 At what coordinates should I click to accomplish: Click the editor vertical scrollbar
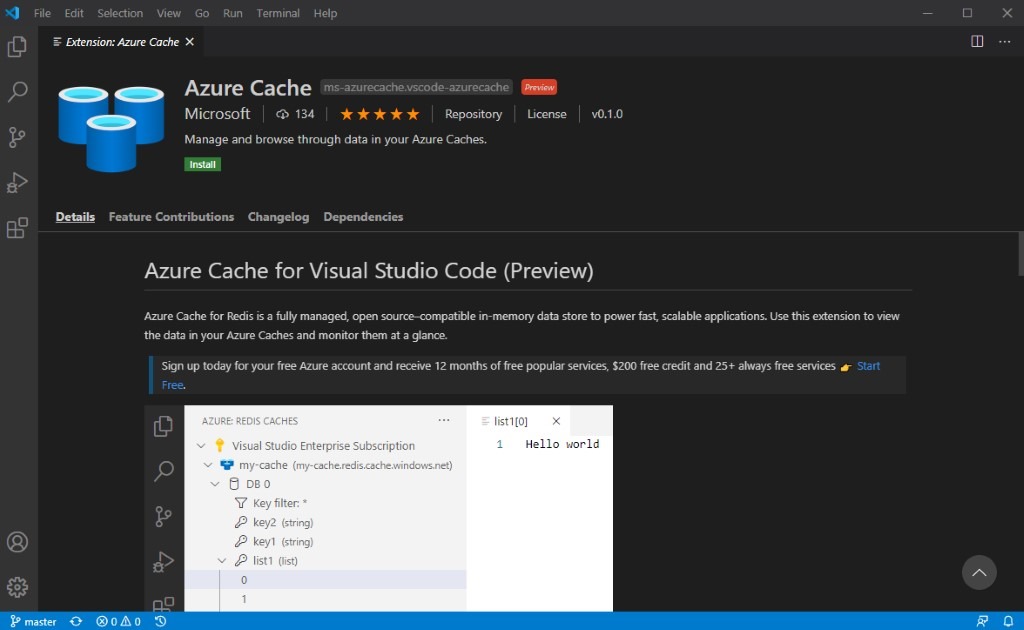click(1021, 254)
